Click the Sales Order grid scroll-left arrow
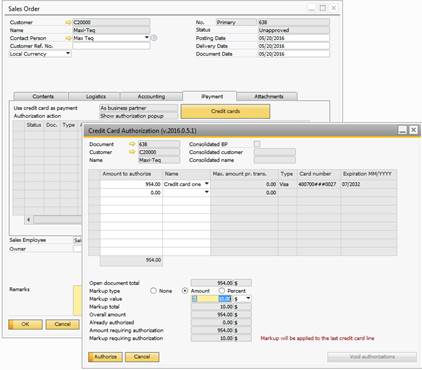This screenshot has height=370, width=422. click(29, 220)
